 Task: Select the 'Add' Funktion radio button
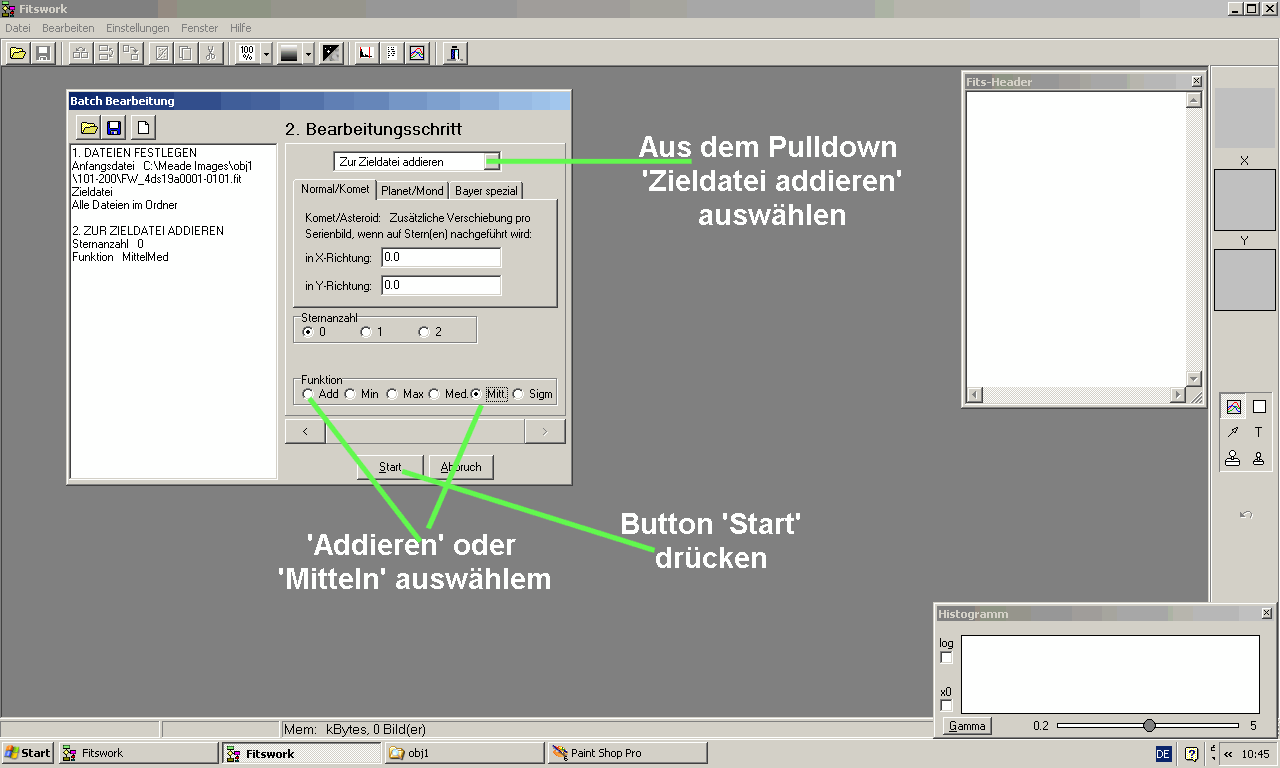308,394
